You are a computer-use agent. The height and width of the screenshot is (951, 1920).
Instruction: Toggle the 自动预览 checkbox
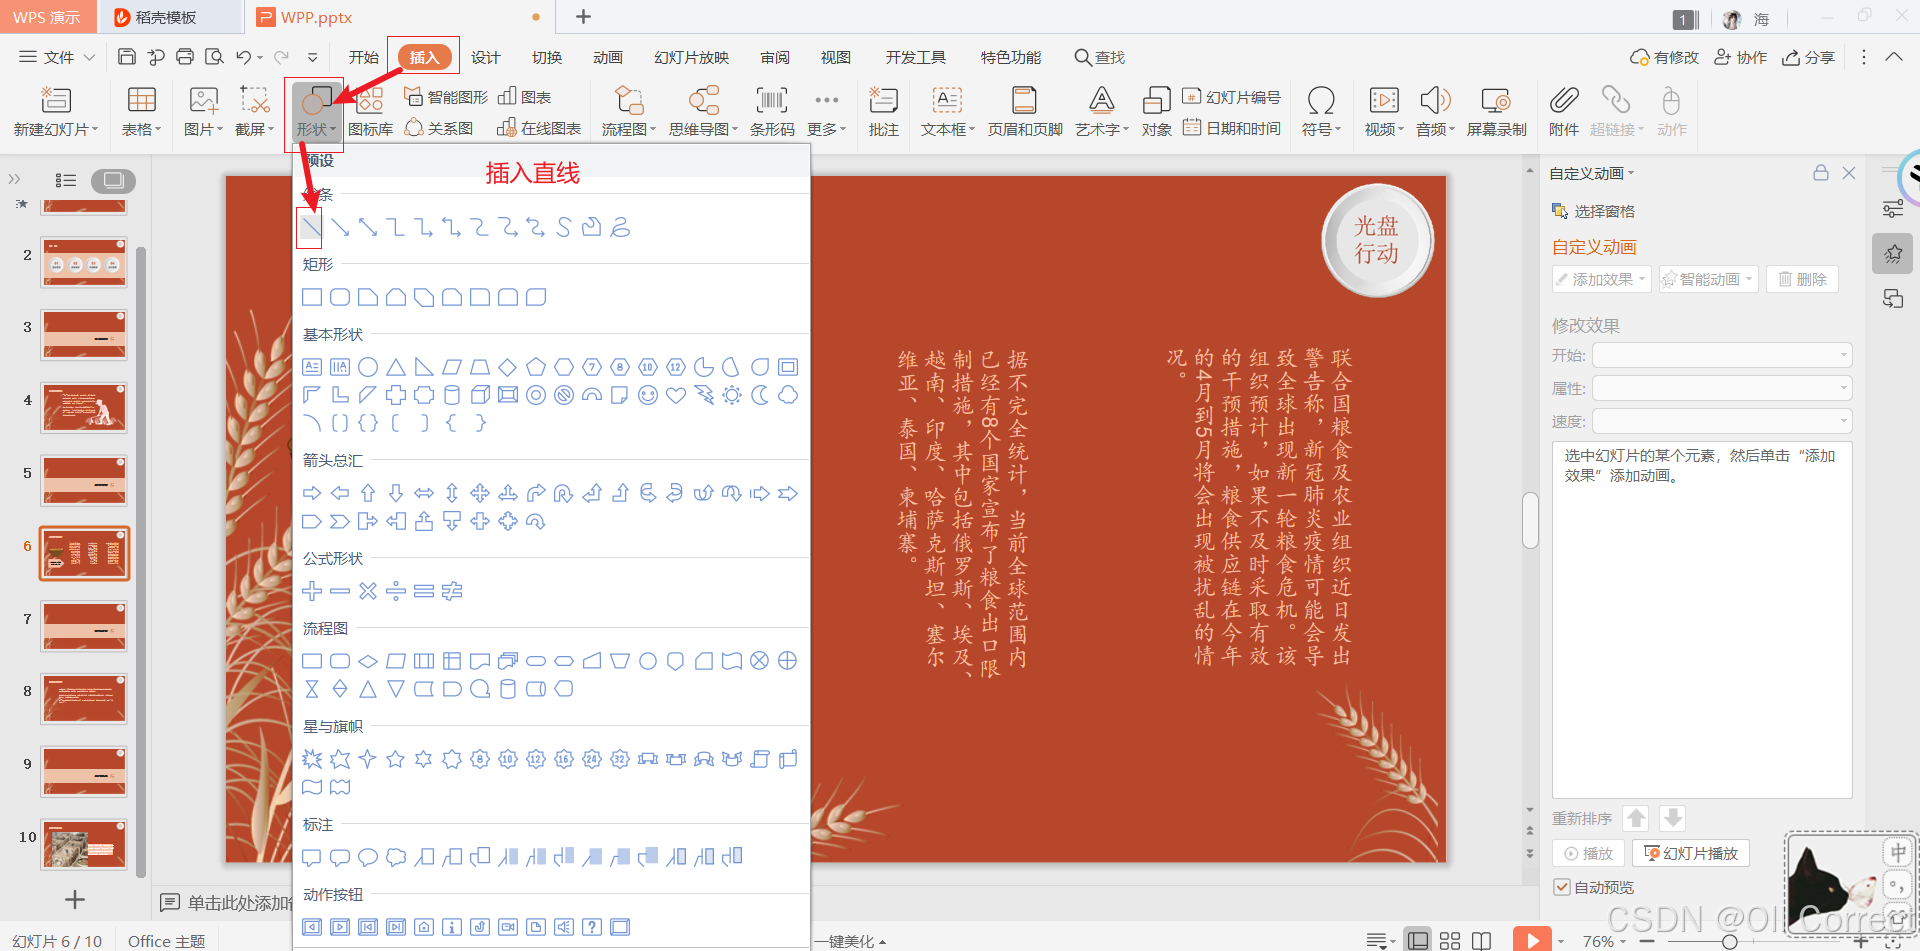pos(1562,887)
